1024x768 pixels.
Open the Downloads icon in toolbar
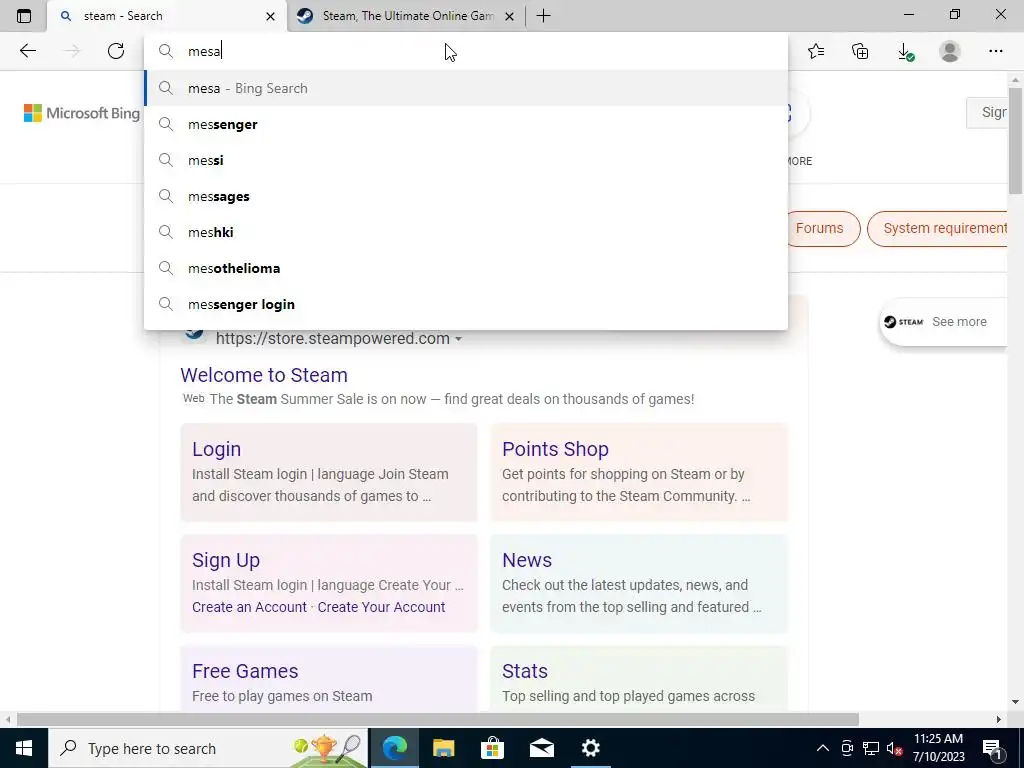pyautogui.click(x=905, y=52)
